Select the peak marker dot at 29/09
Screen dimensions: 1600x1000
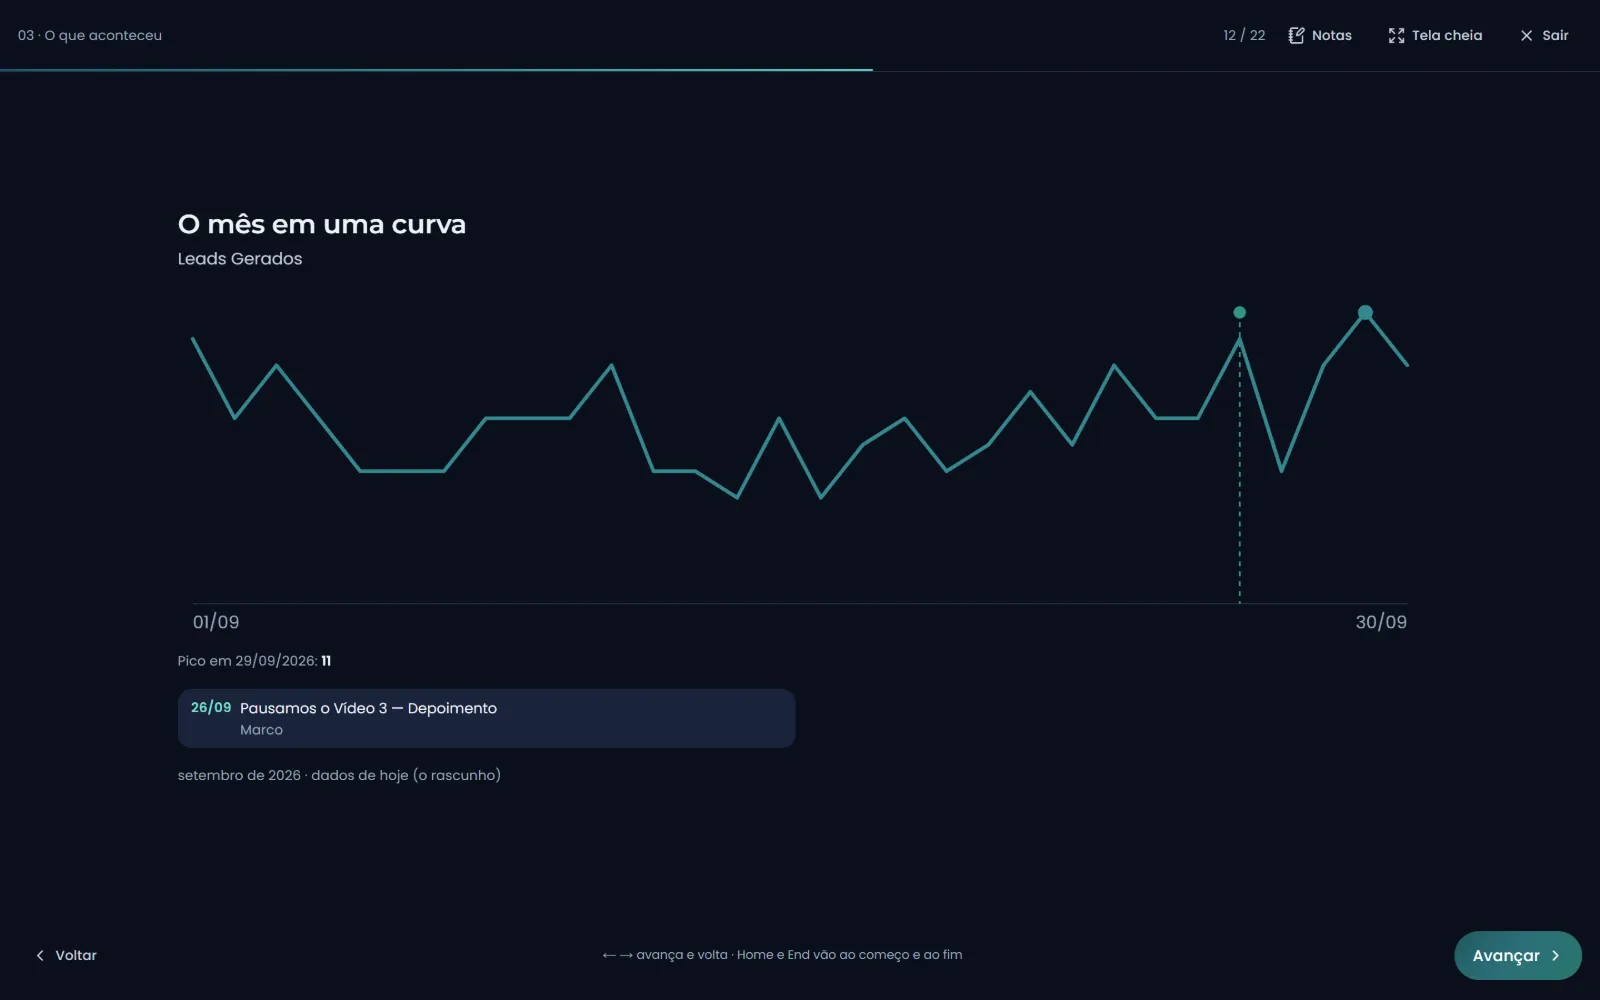[1365, 313]
